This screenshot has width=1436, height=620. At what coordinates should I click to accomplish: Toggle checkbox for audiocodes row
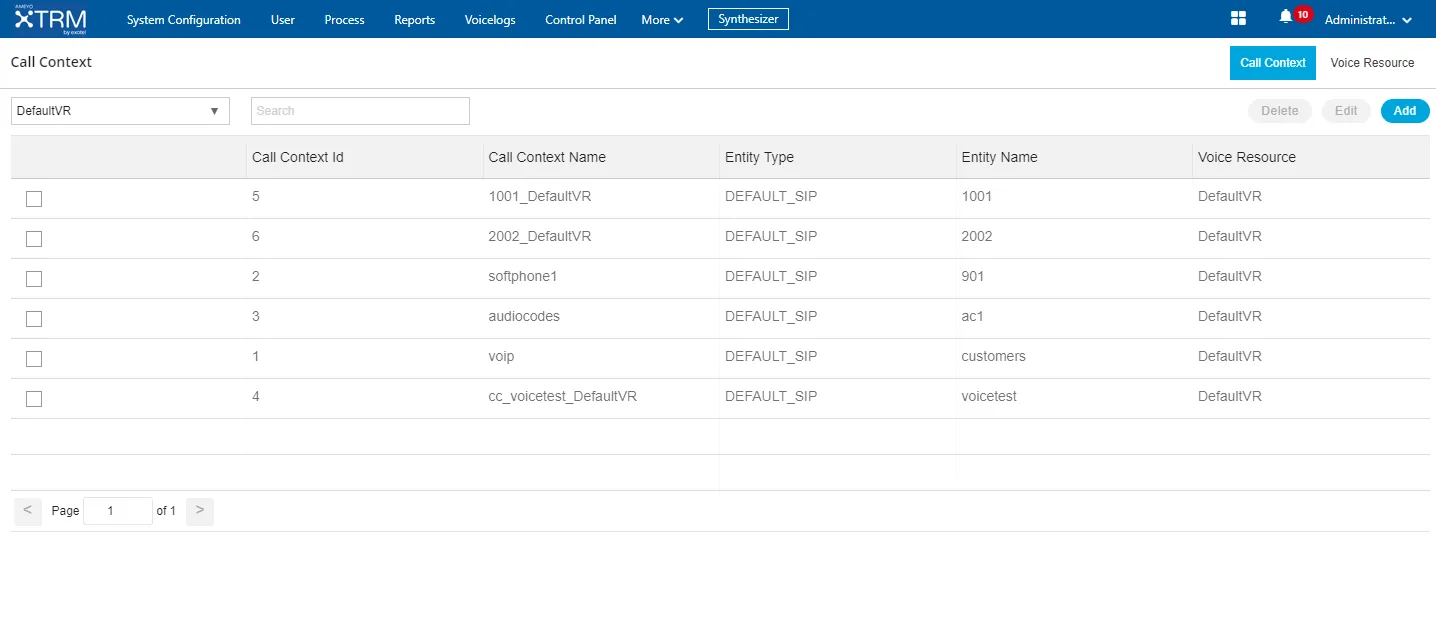click(34, 319)
